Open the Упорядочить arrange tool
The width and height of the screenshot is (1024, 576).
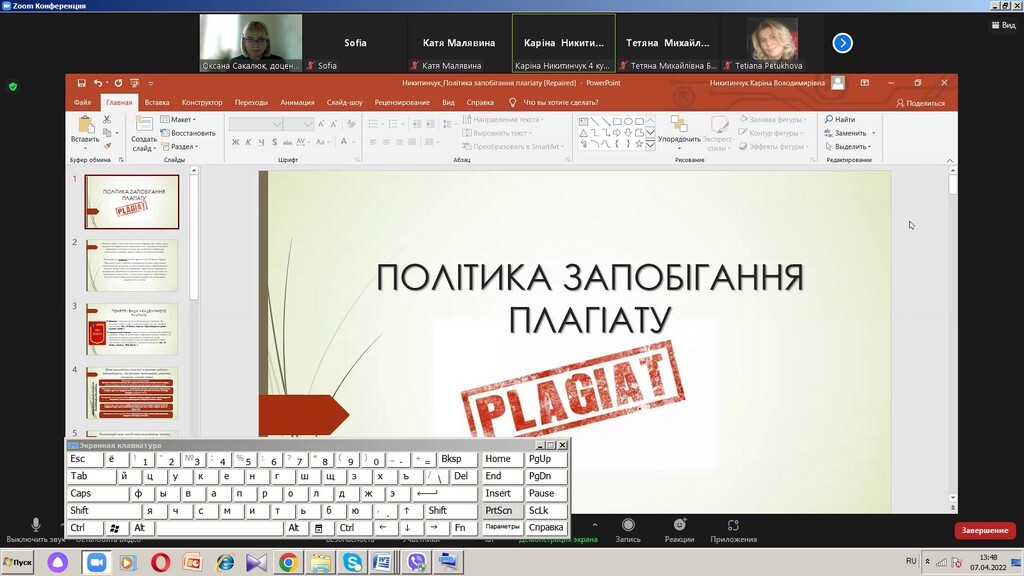coord(679,129)
